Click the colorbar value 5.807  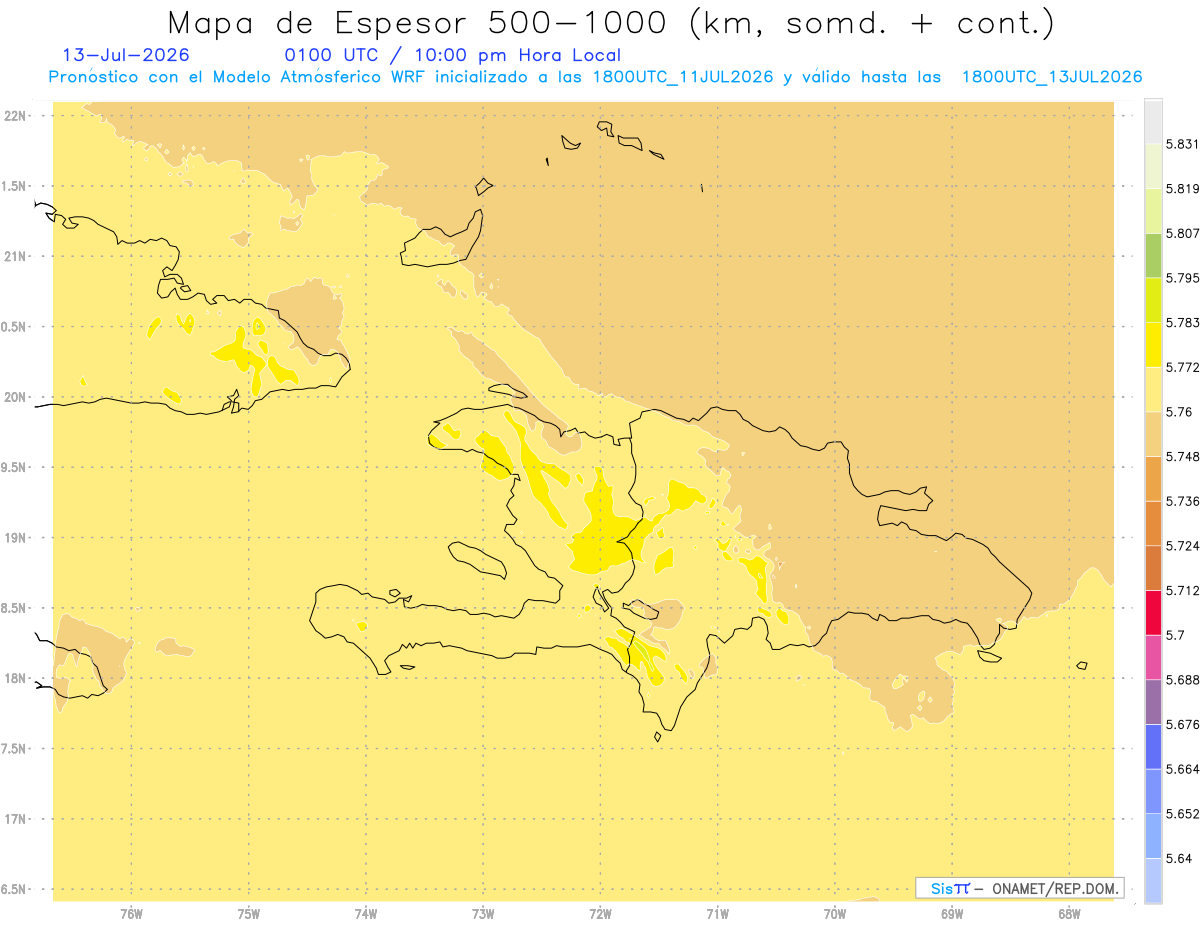[1183, 233]
